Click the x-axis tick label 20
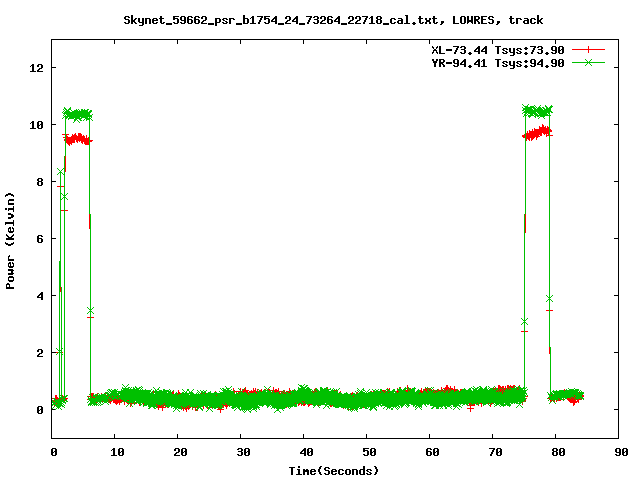 (x=180, y=452)
